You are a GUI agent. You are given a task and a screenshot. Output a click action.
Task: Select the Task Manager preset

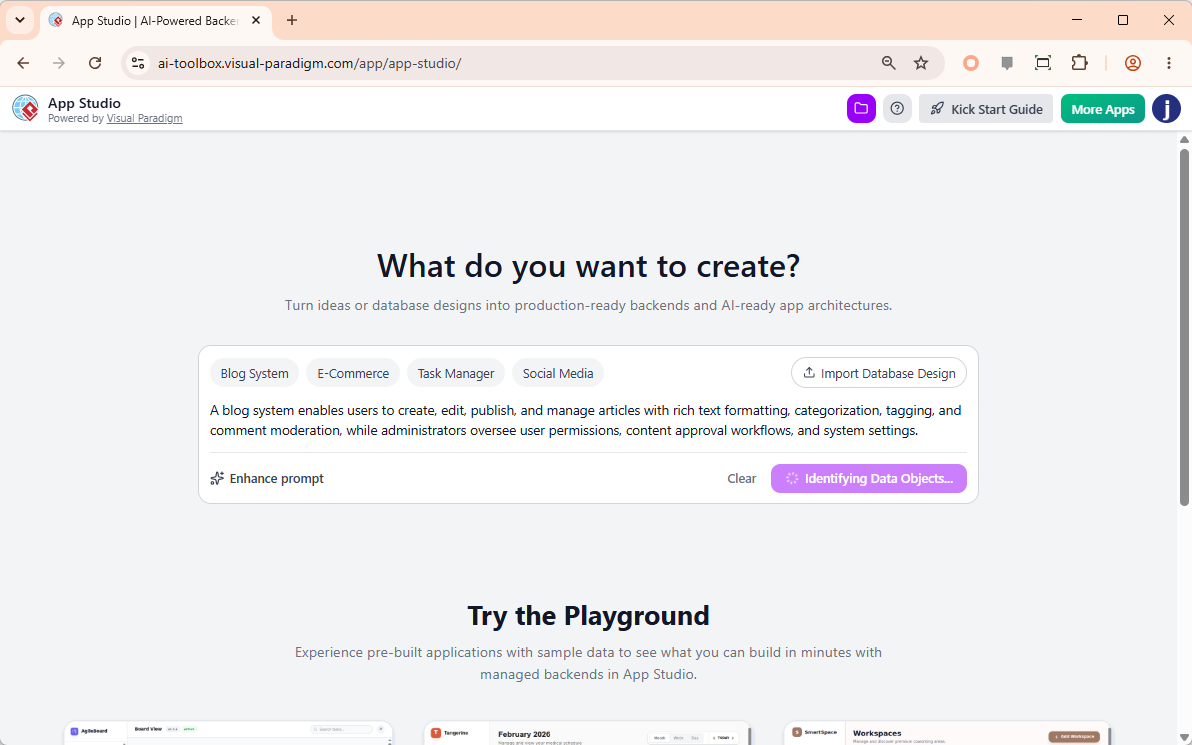coord(455,373)
